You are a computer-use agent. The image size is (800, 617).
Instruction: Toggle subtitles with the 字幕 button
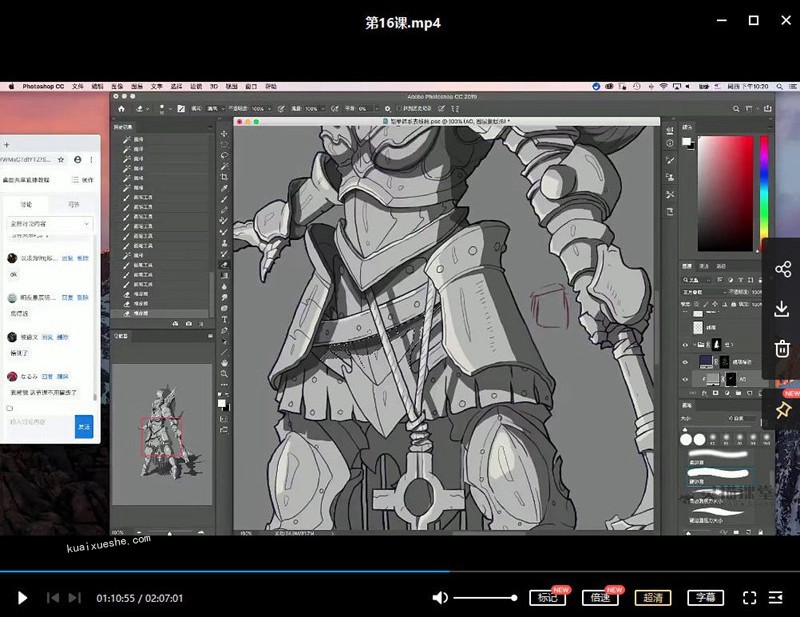pyautogui.click(x=705, y=598)
